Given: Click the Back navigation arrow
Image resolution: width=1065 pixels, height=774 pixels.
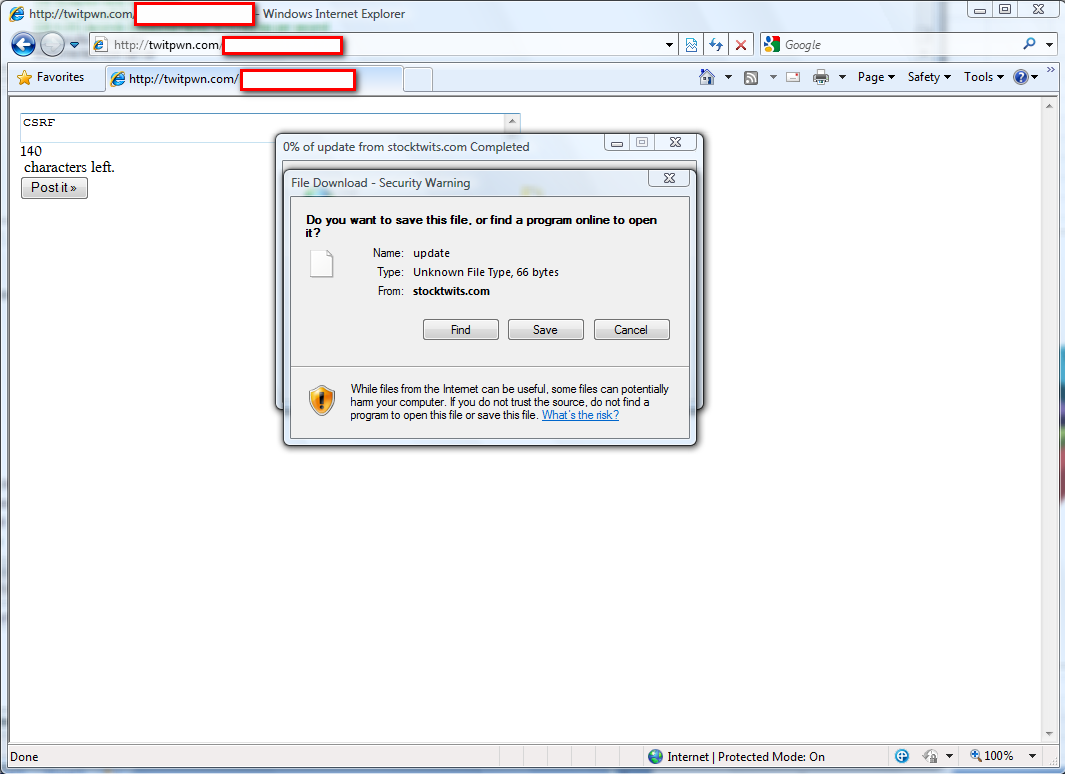Looking at the screenshot, I should [x=23, y=45].
